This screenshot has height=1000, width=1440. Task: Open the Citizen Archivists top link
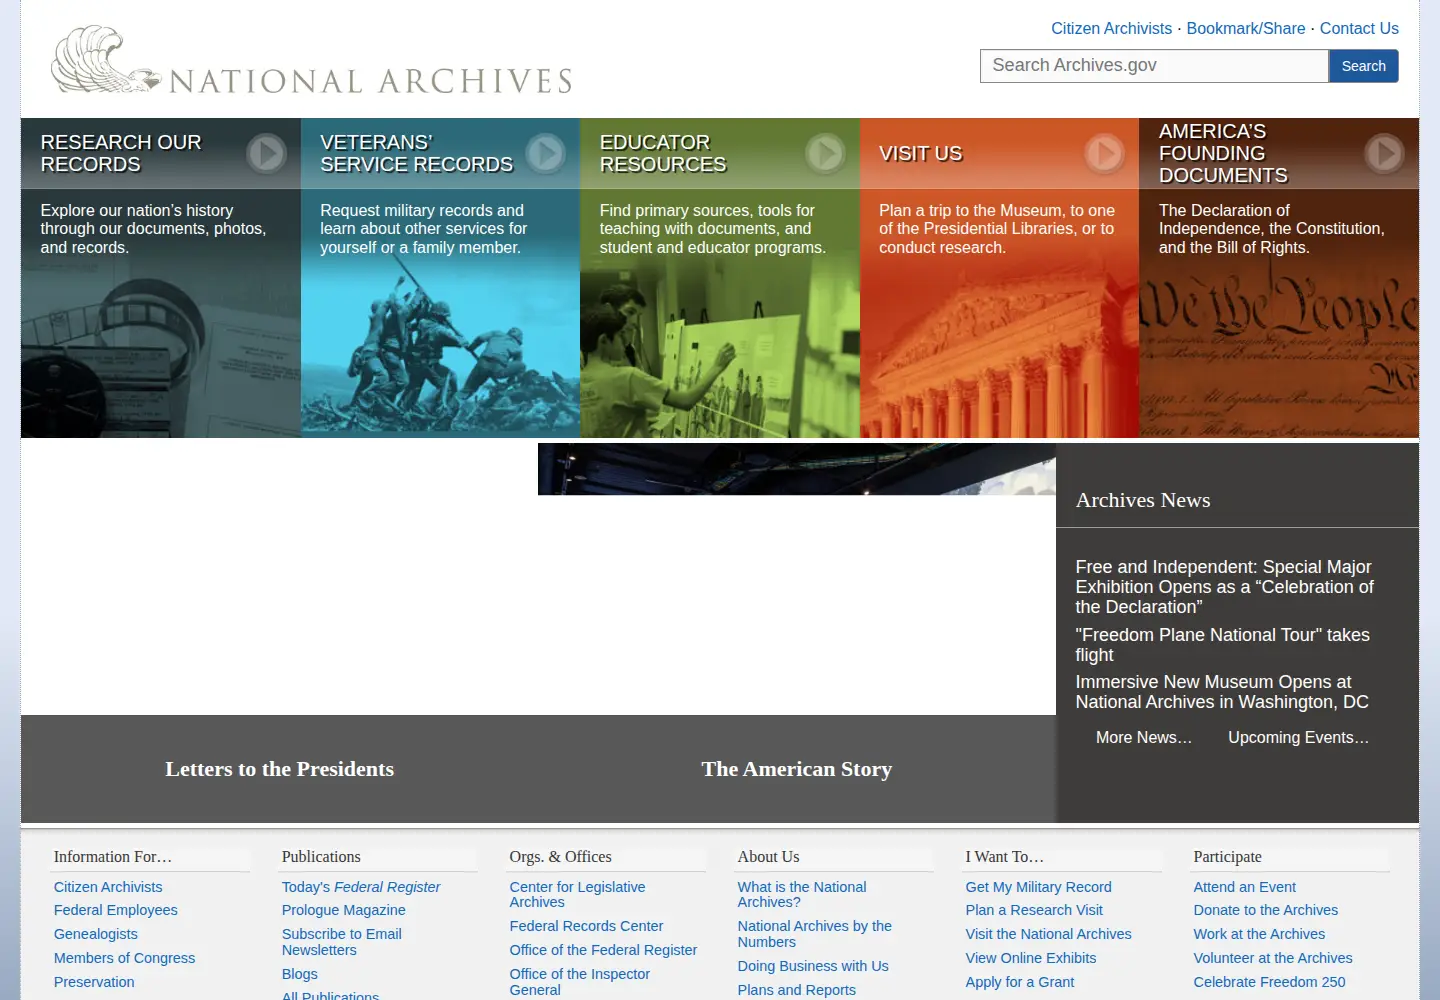(x=1111, y=28)
